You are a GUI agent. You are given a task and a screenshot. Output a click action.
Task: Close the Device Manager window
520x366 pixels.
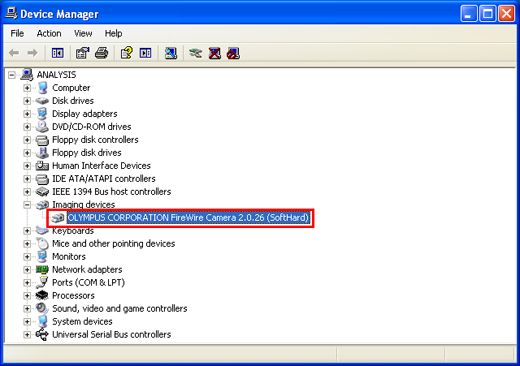506,14
